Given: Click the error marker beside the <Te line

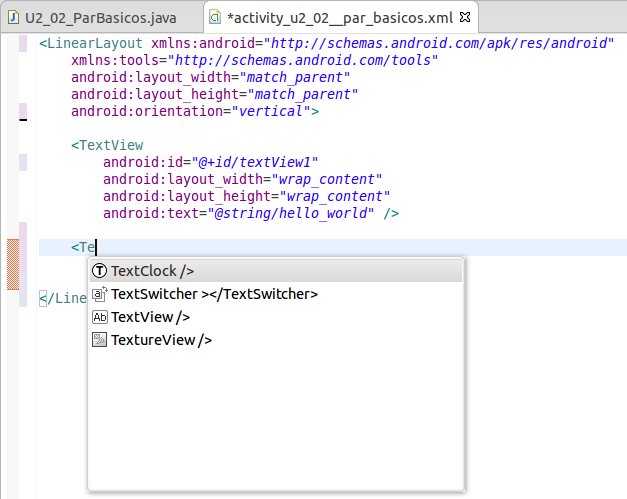Looking at the screenshot, I should tap(13, 264).
